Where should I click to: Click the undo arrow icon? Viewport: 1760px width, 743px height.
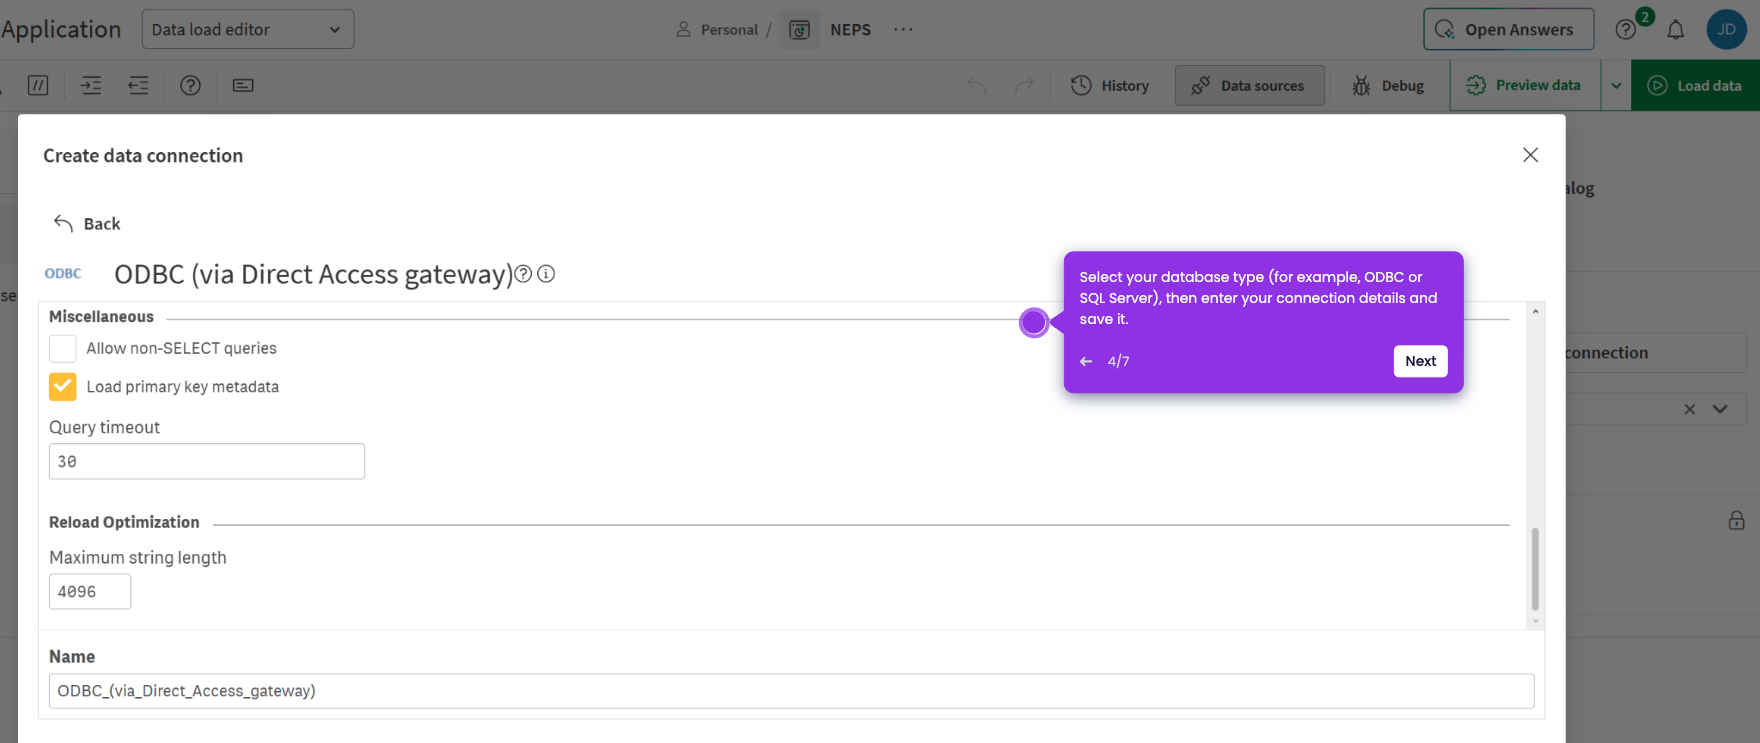977,85
